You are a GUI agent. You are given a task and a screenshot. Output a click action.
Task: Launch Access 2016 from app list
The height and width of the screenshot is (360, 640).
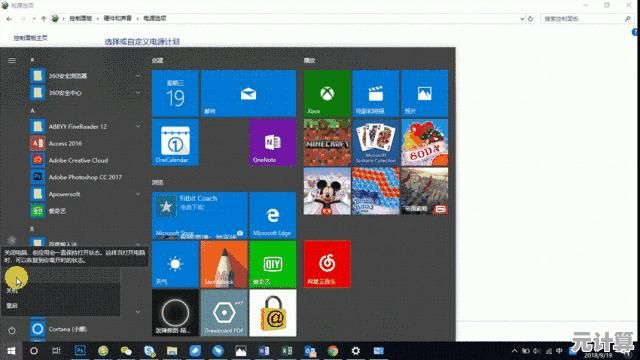coord(86,143)
